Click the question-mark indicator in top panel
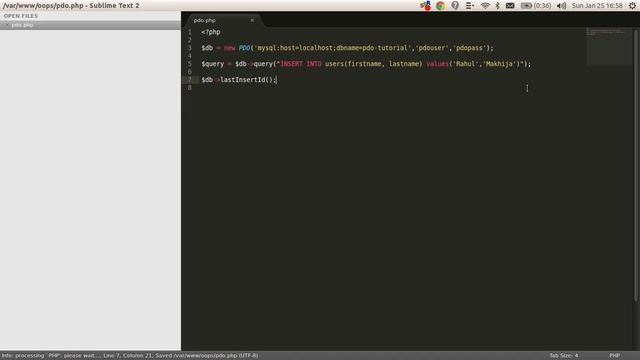The height and width of the screenshot is (360, 640). tap(455, 6)
